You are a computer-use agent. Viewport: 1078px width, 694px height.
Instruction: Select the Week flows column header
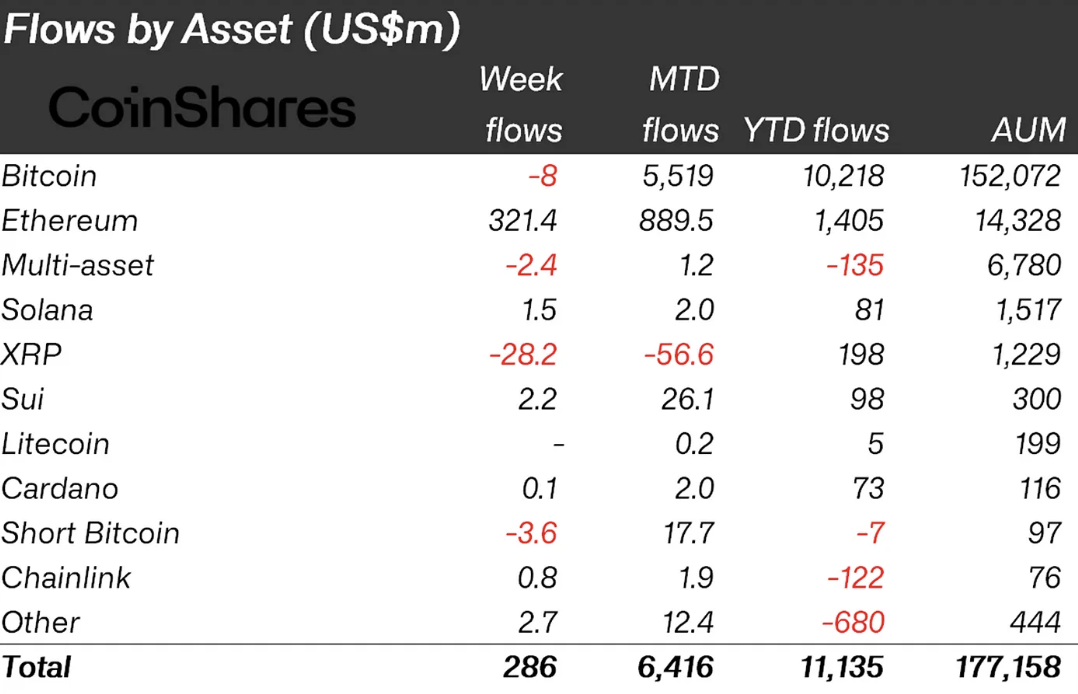tap(521, 104)
